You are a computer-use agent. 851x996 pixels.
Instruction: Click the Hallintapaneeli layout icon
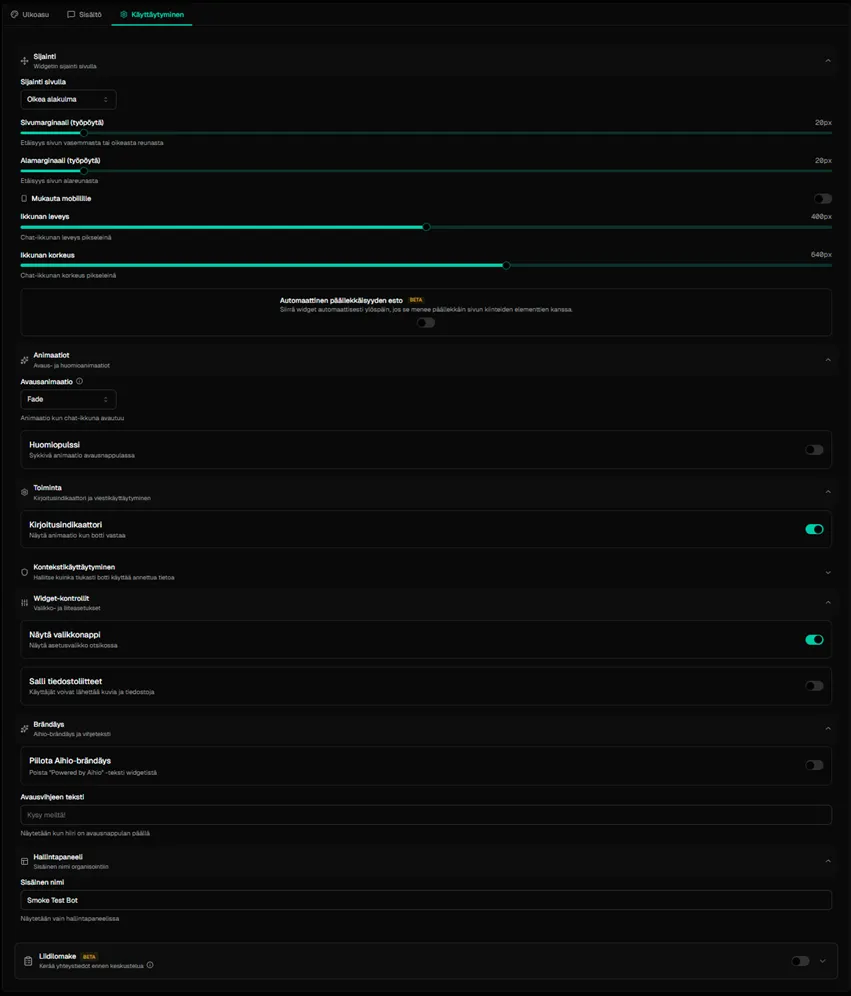[24, 861]
